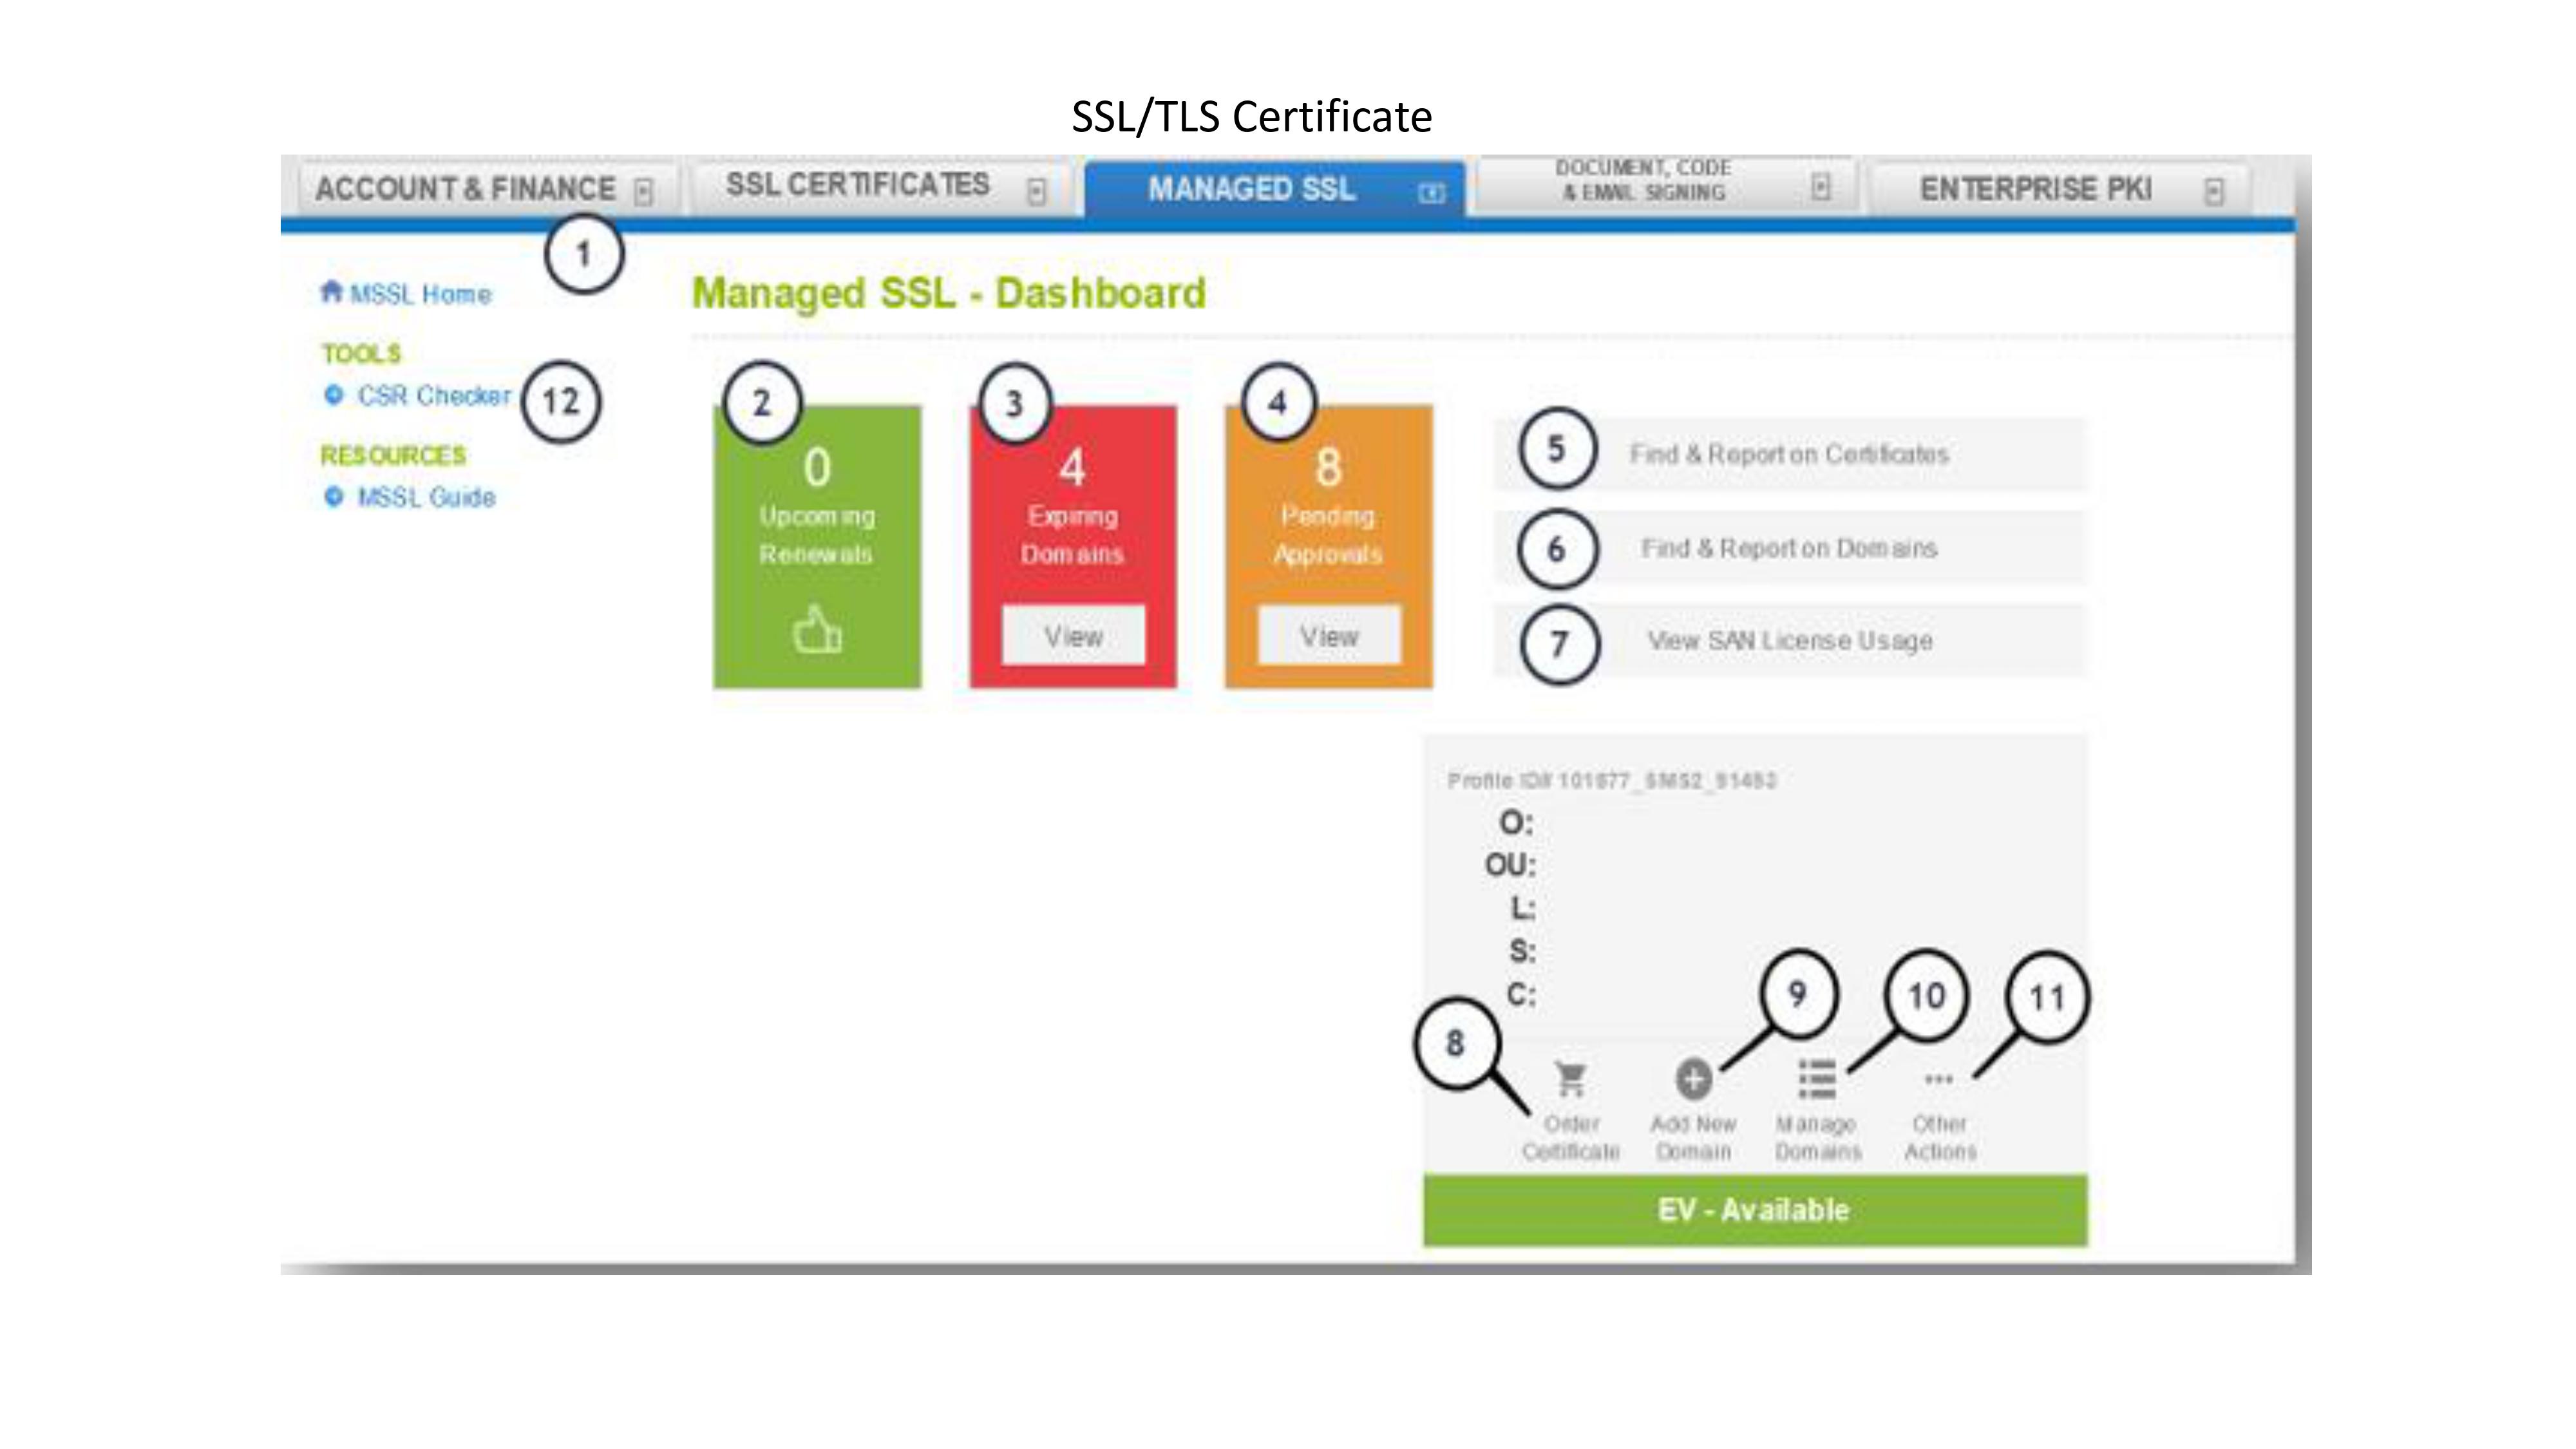The width and height of the screenshot is (2576, 1449).
Task: Click the CSR Checker bullet icon
Action: pyautogui.click(x=334, y=395)
